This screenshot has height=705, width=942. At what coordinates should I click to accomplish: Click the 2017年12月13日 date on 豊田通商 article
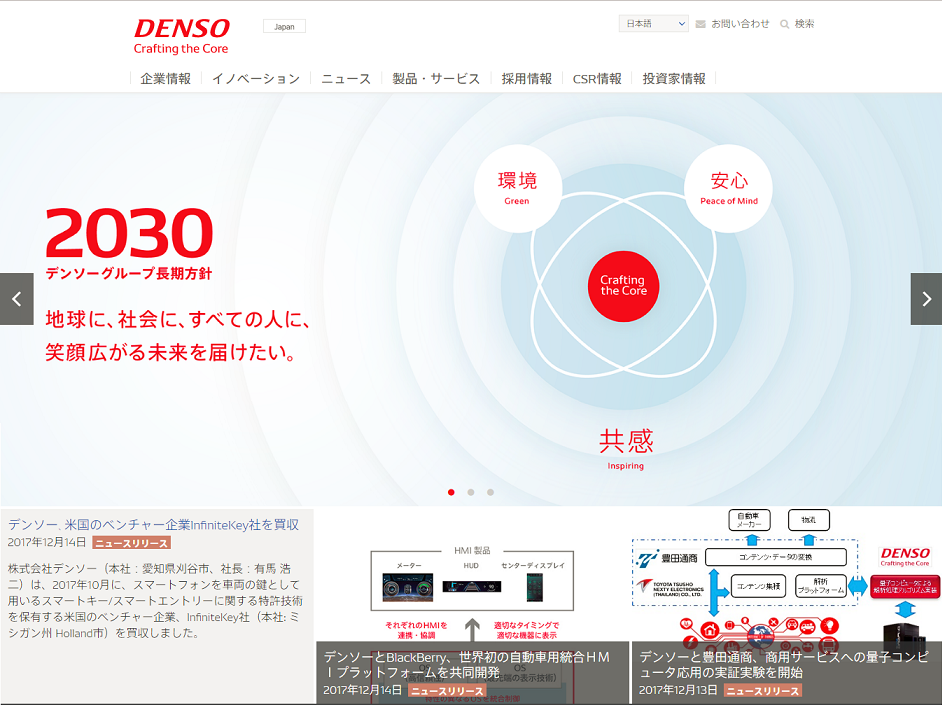[x=678, y=690]
